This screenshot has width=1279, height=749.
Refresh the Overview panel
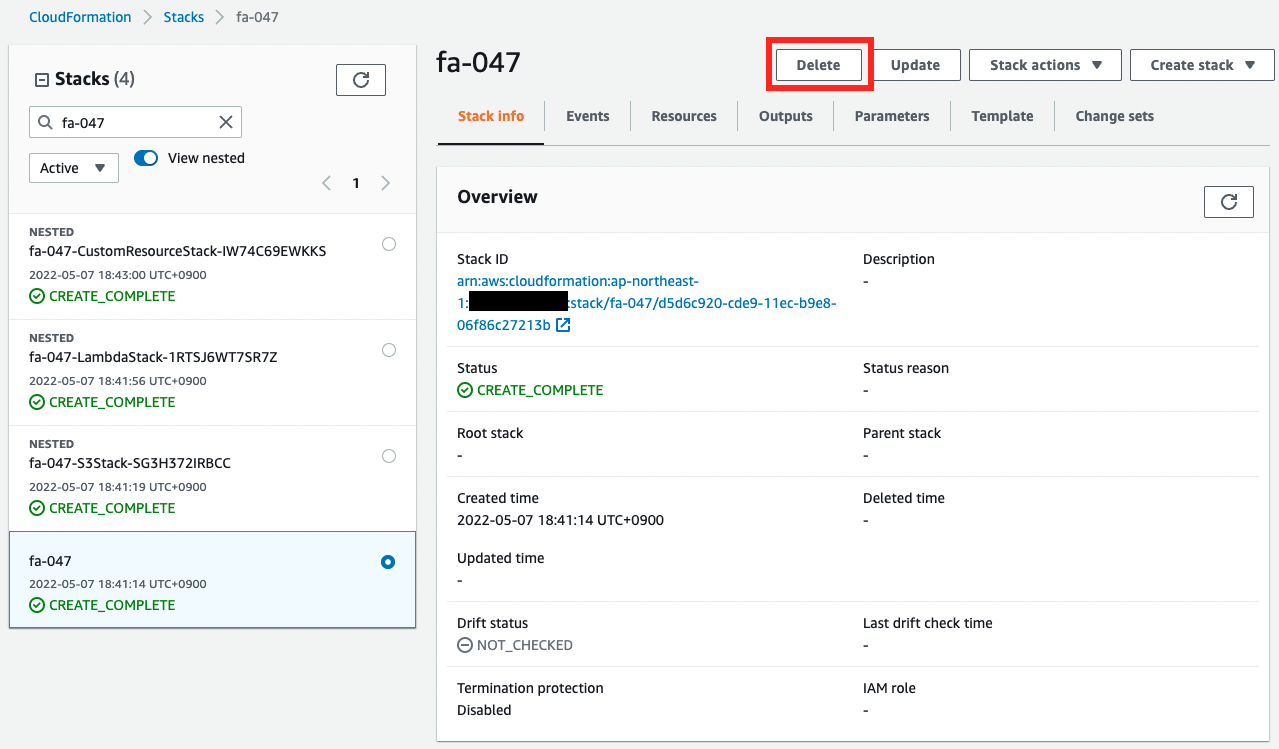pos(1229,202)
